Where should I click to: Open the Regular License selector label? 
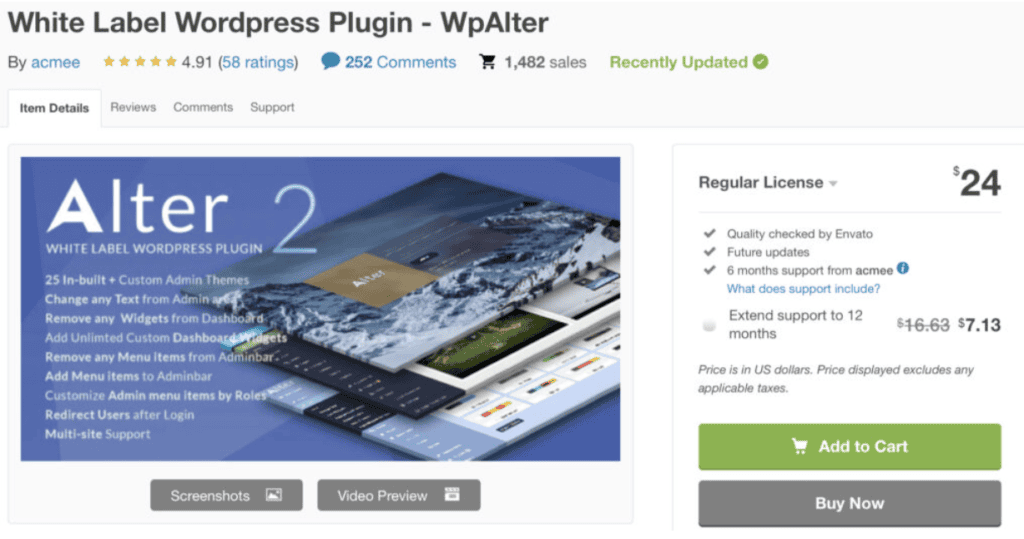(x=761, y=182)
